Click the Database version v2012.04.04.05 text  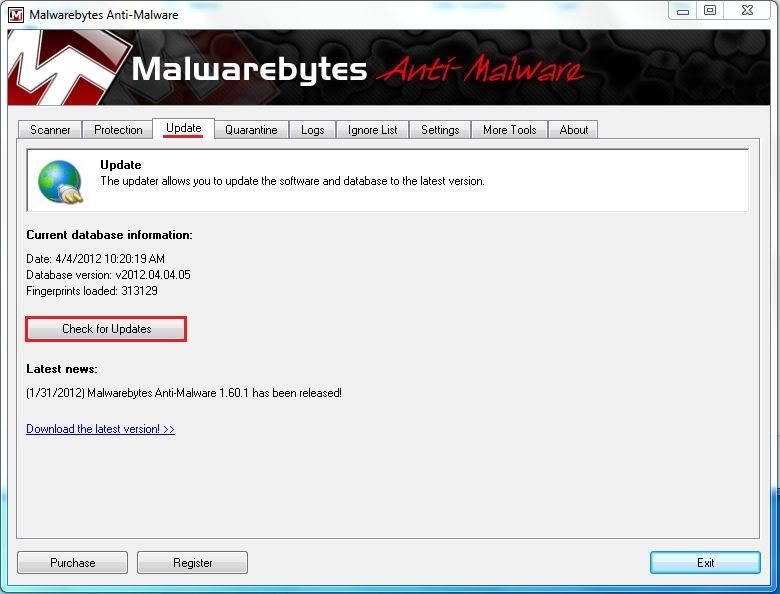coord(108,275)
